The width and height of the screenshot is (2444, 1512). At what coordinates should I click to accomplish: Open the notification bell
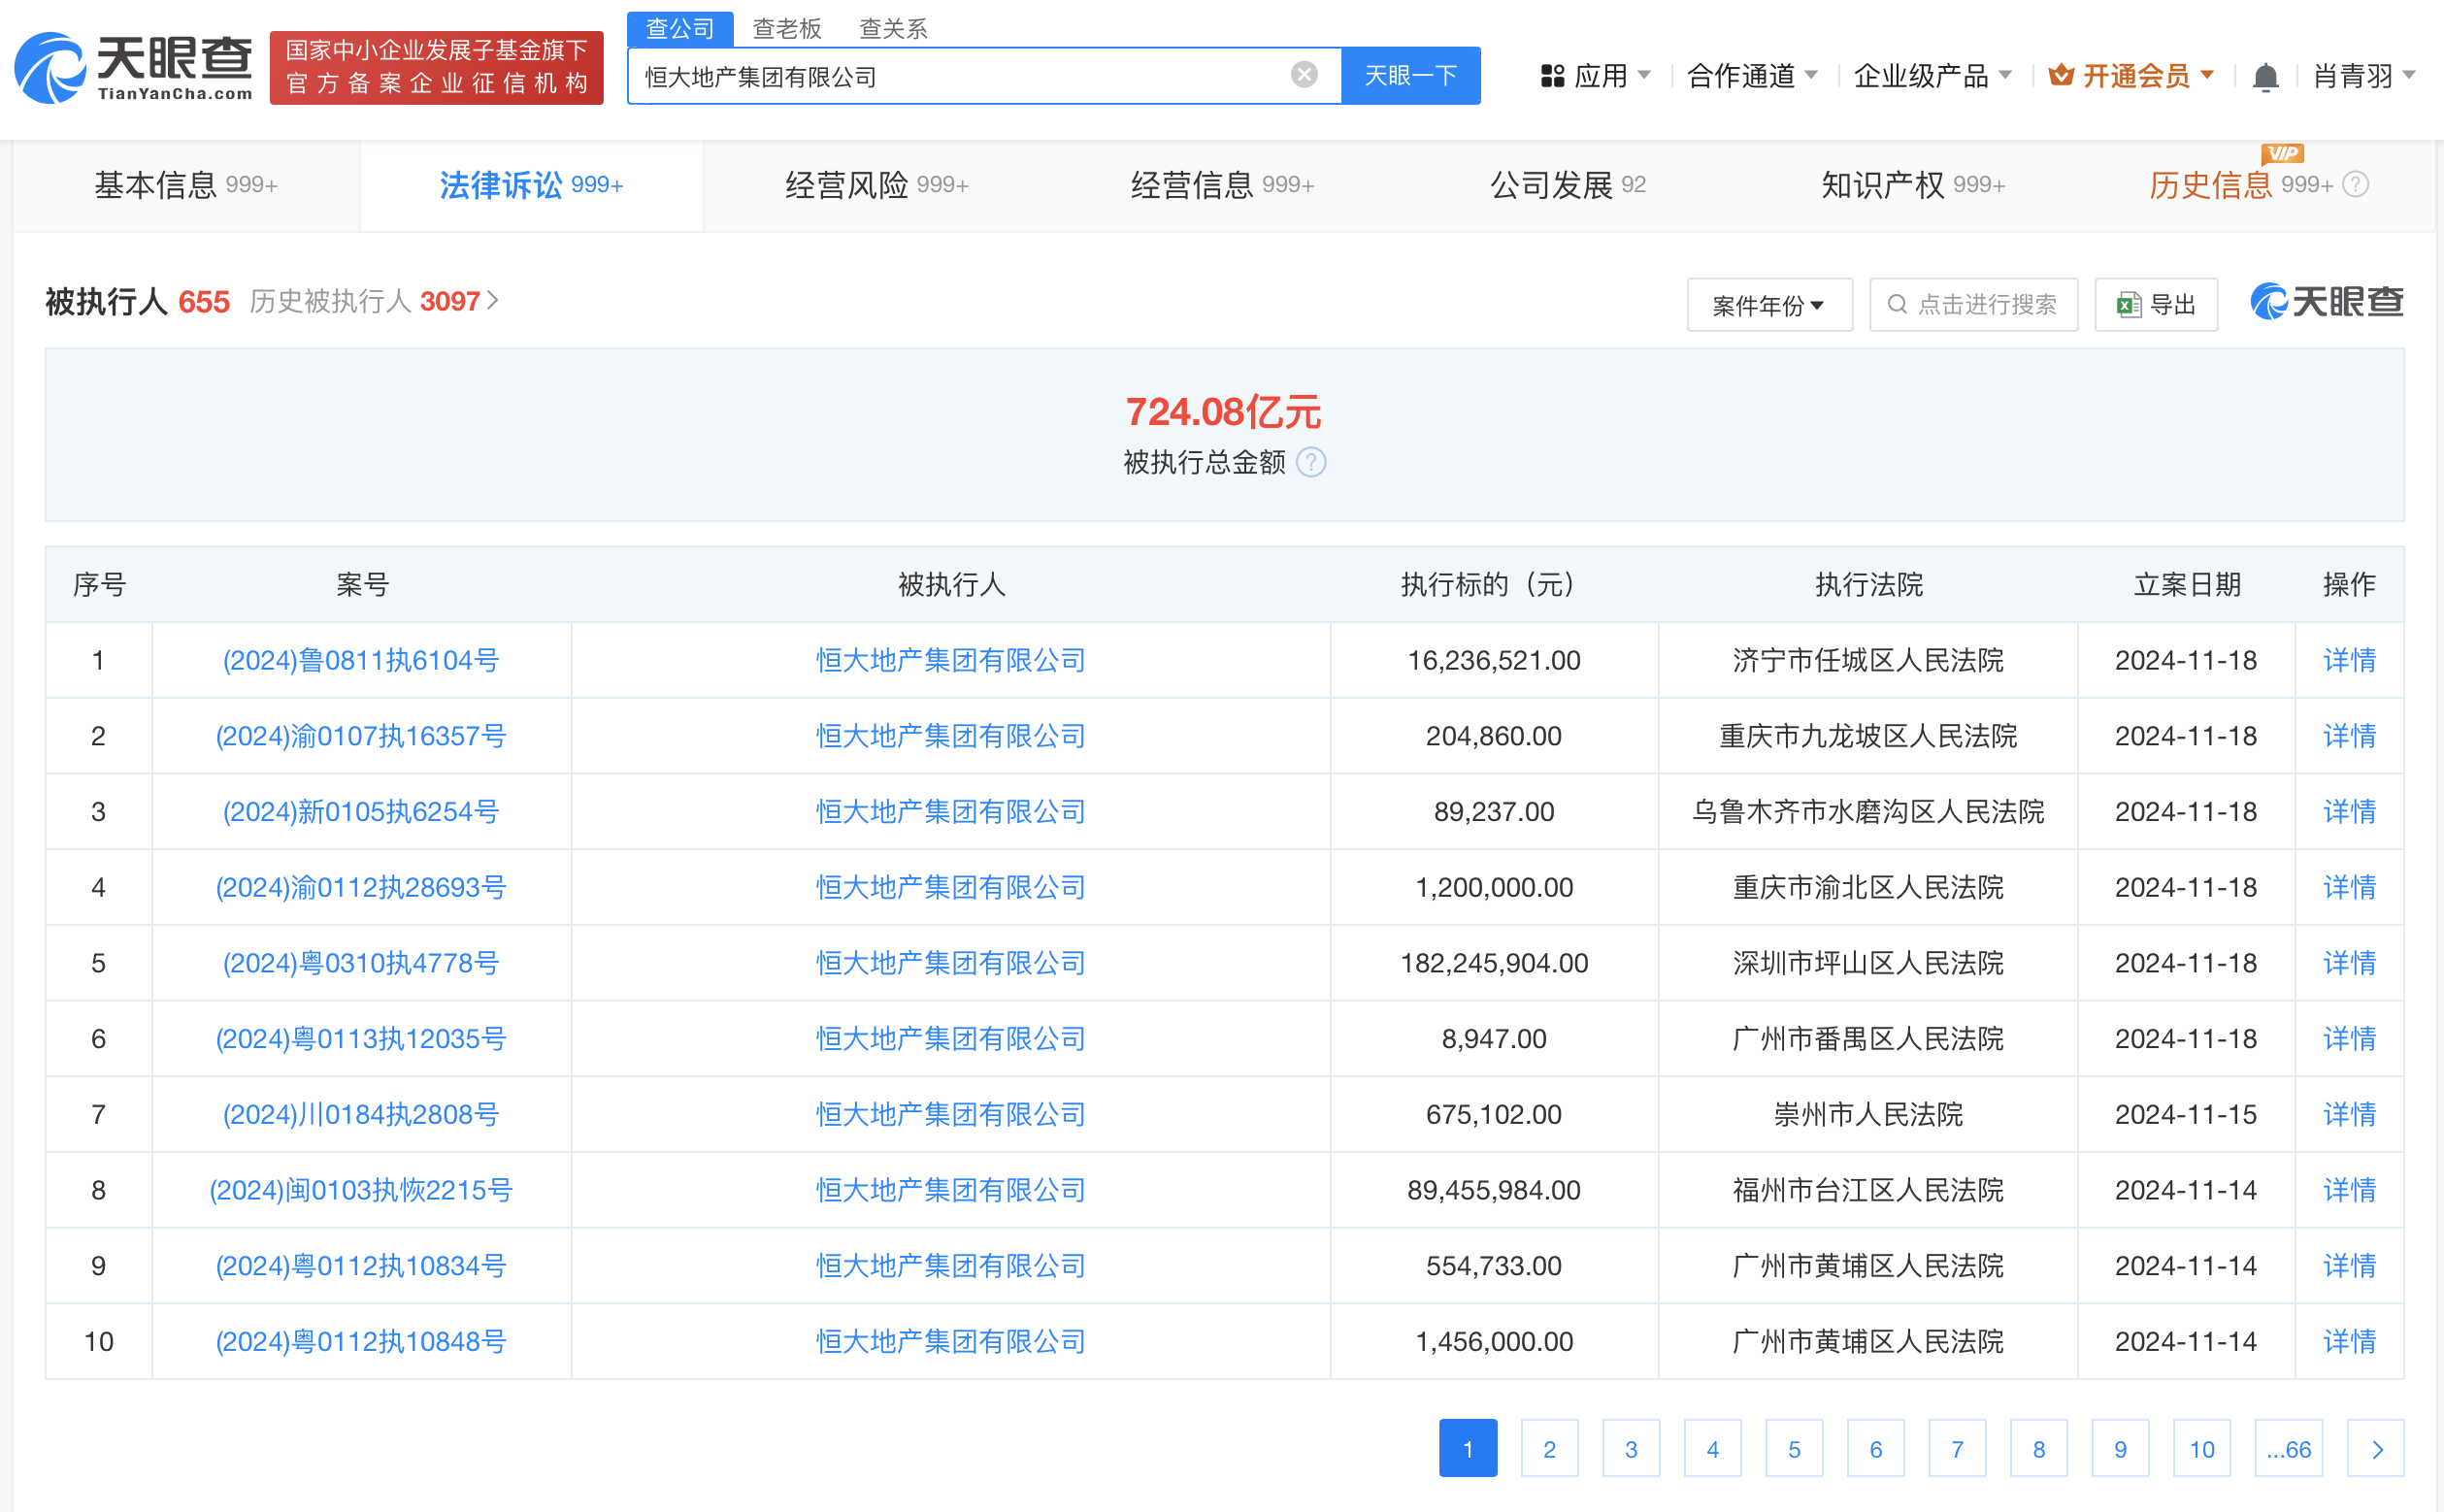pos(2266,75)
